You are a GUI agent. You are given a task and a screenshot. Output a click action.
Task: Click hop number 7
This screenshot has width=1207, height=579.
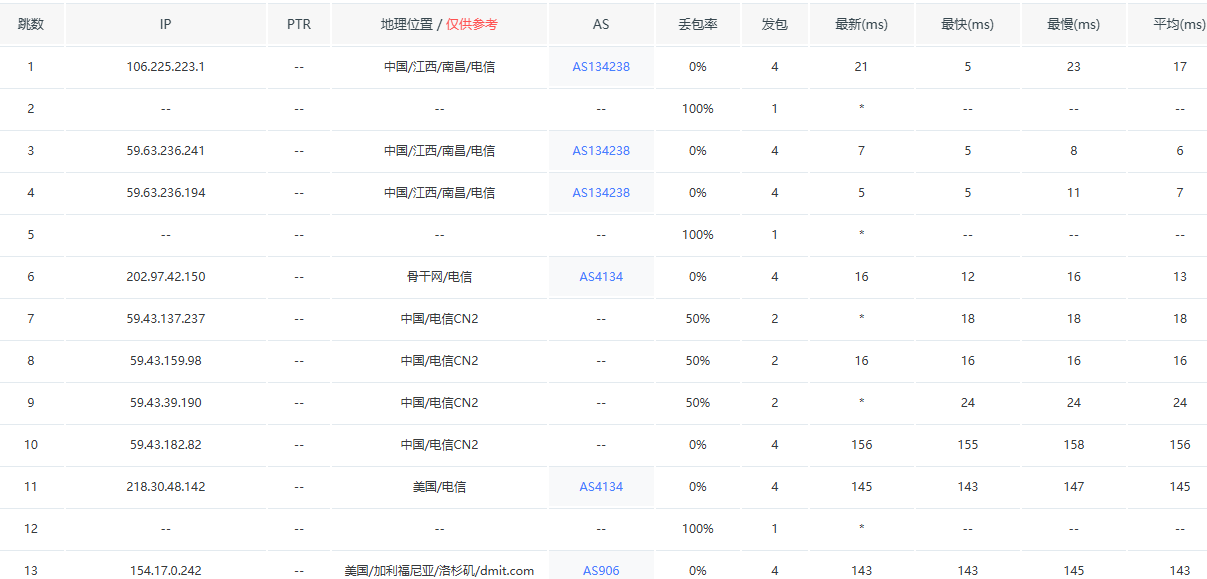click(31, 319)
